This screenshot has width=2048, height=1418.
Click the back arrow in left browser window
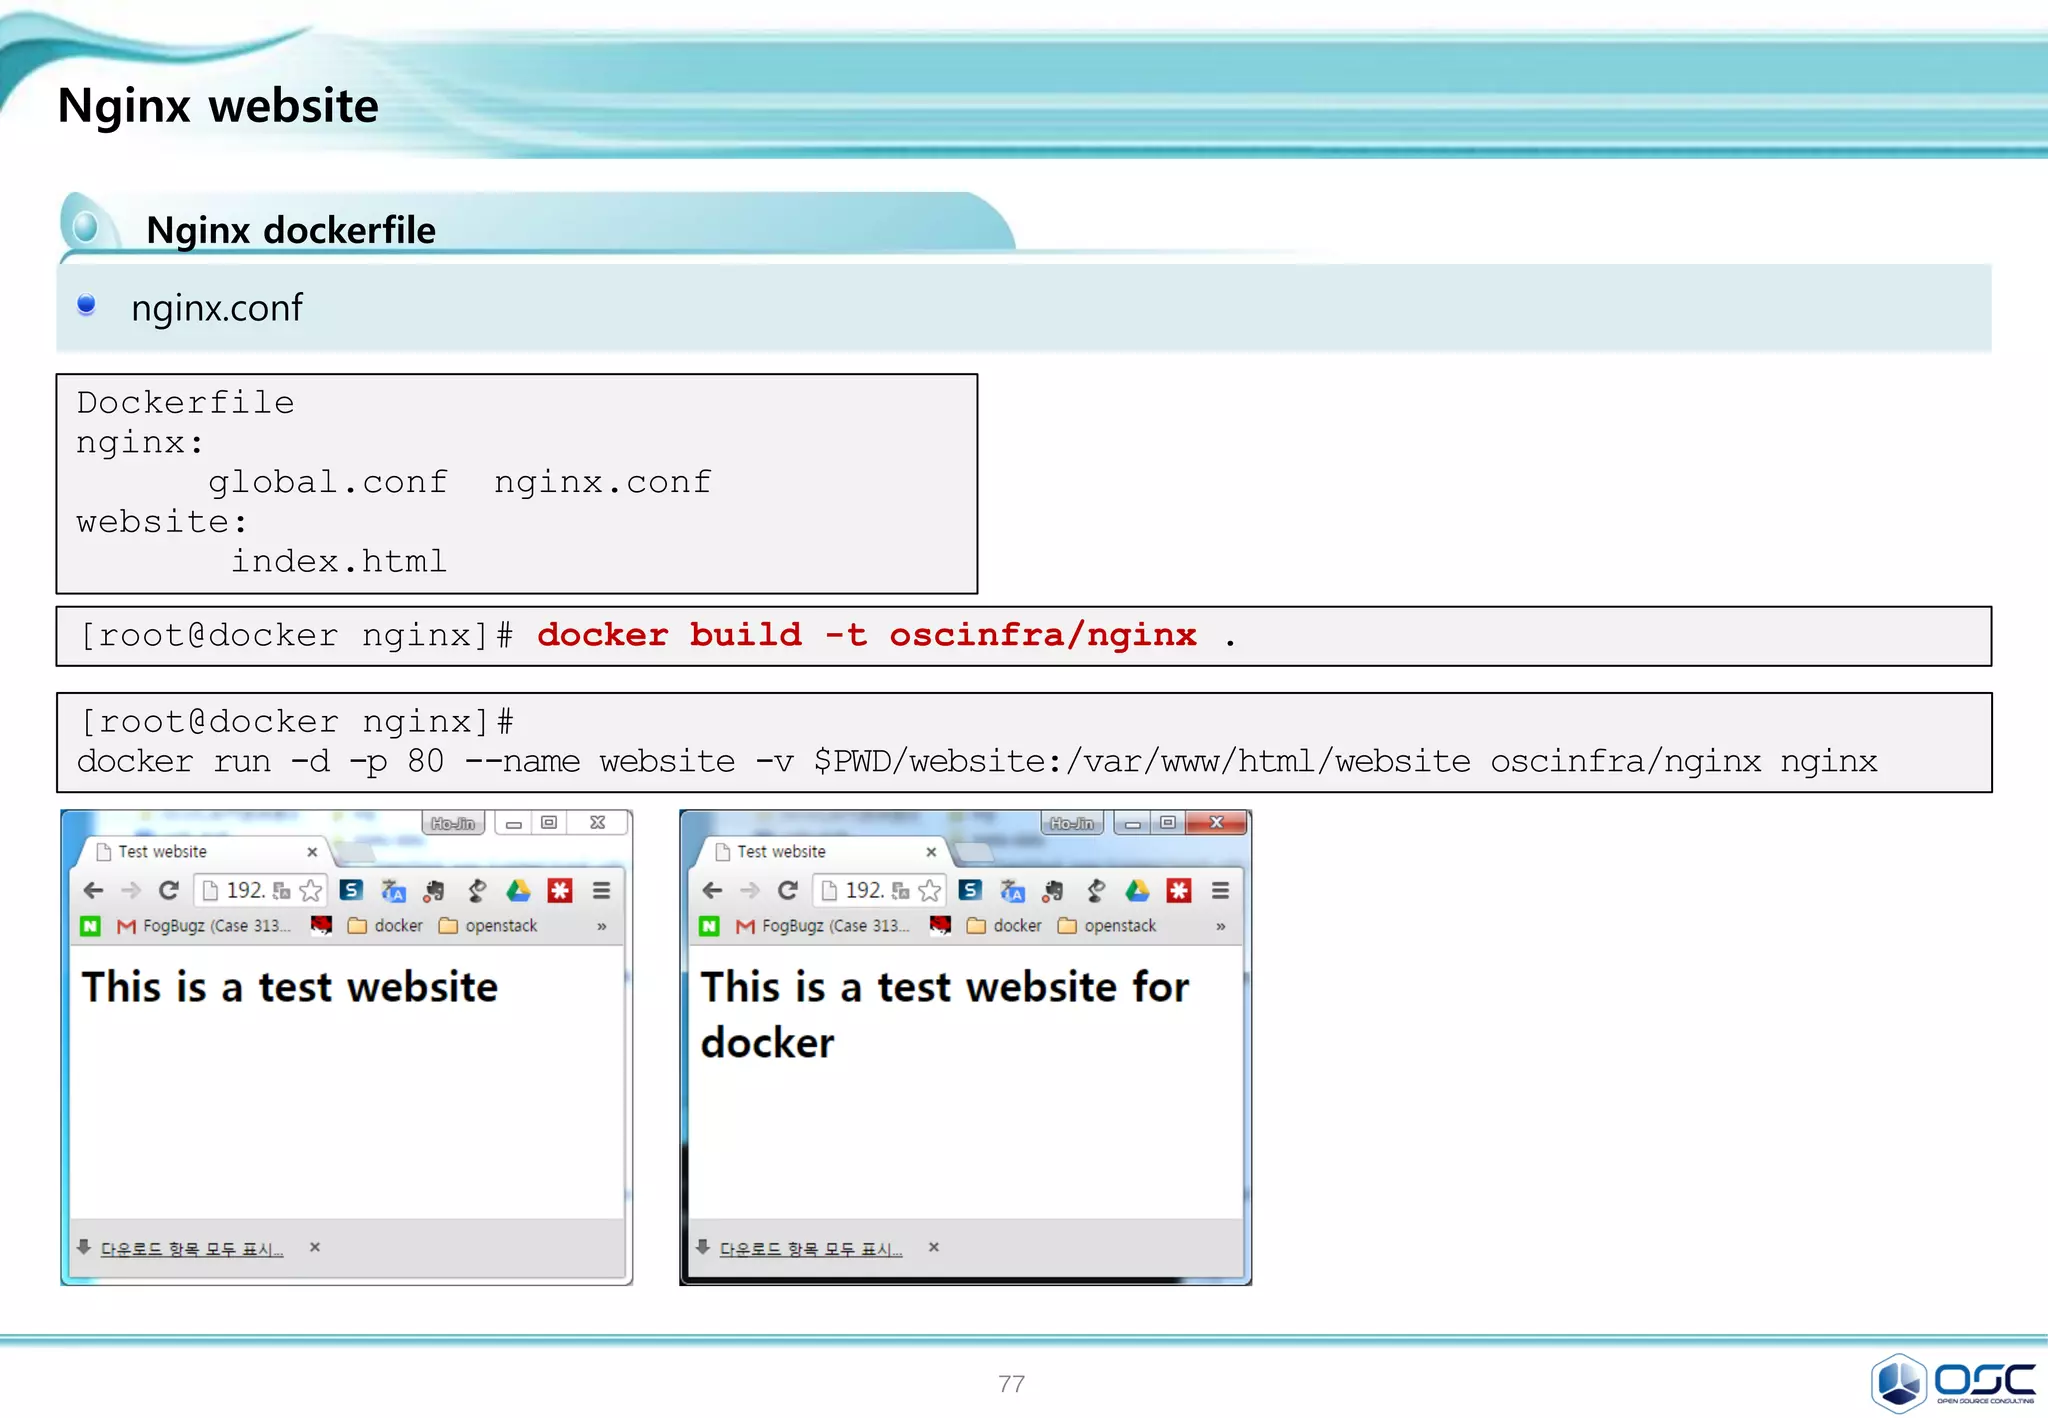[94, 890]
